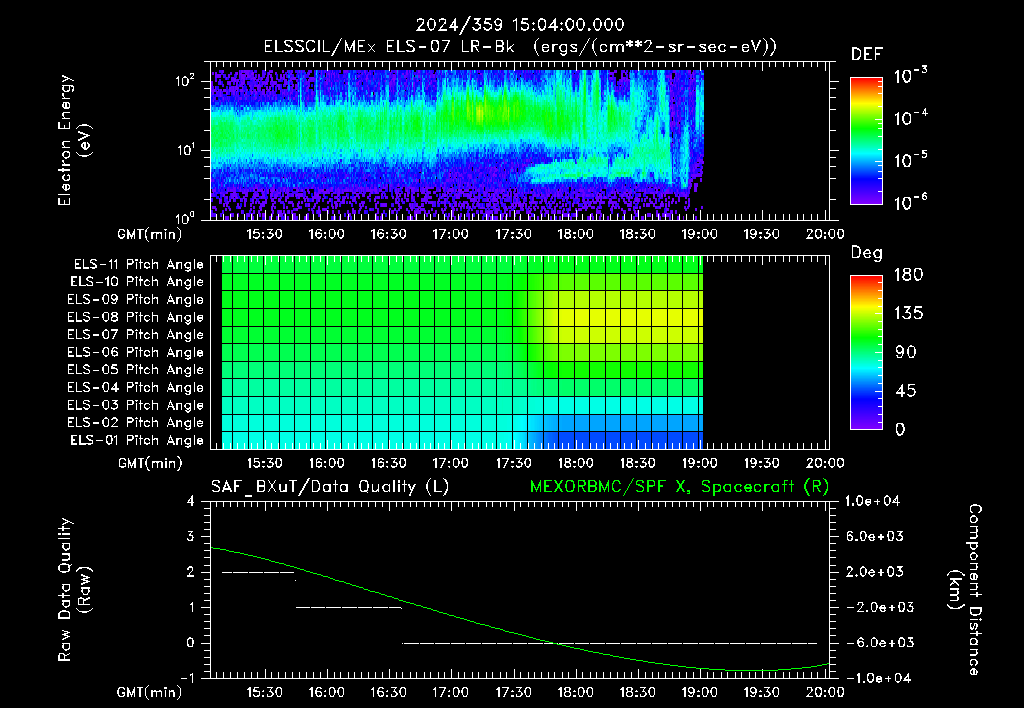Select the ELS-08 Pitch Angle row label
Viewport: 1024px width, 708px height.
coord(135,317)
